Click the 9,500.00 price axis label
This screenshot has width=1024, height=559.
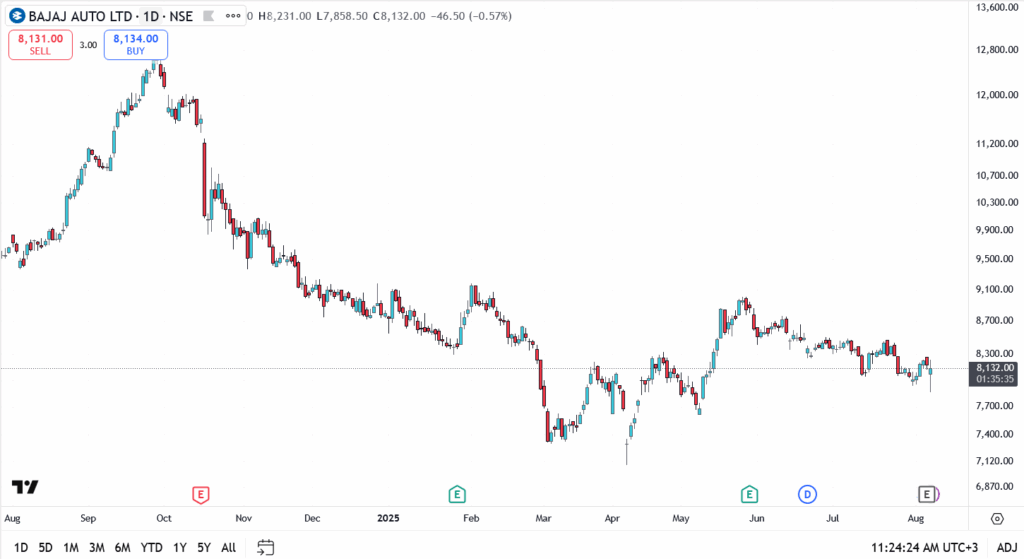[997, 259]
